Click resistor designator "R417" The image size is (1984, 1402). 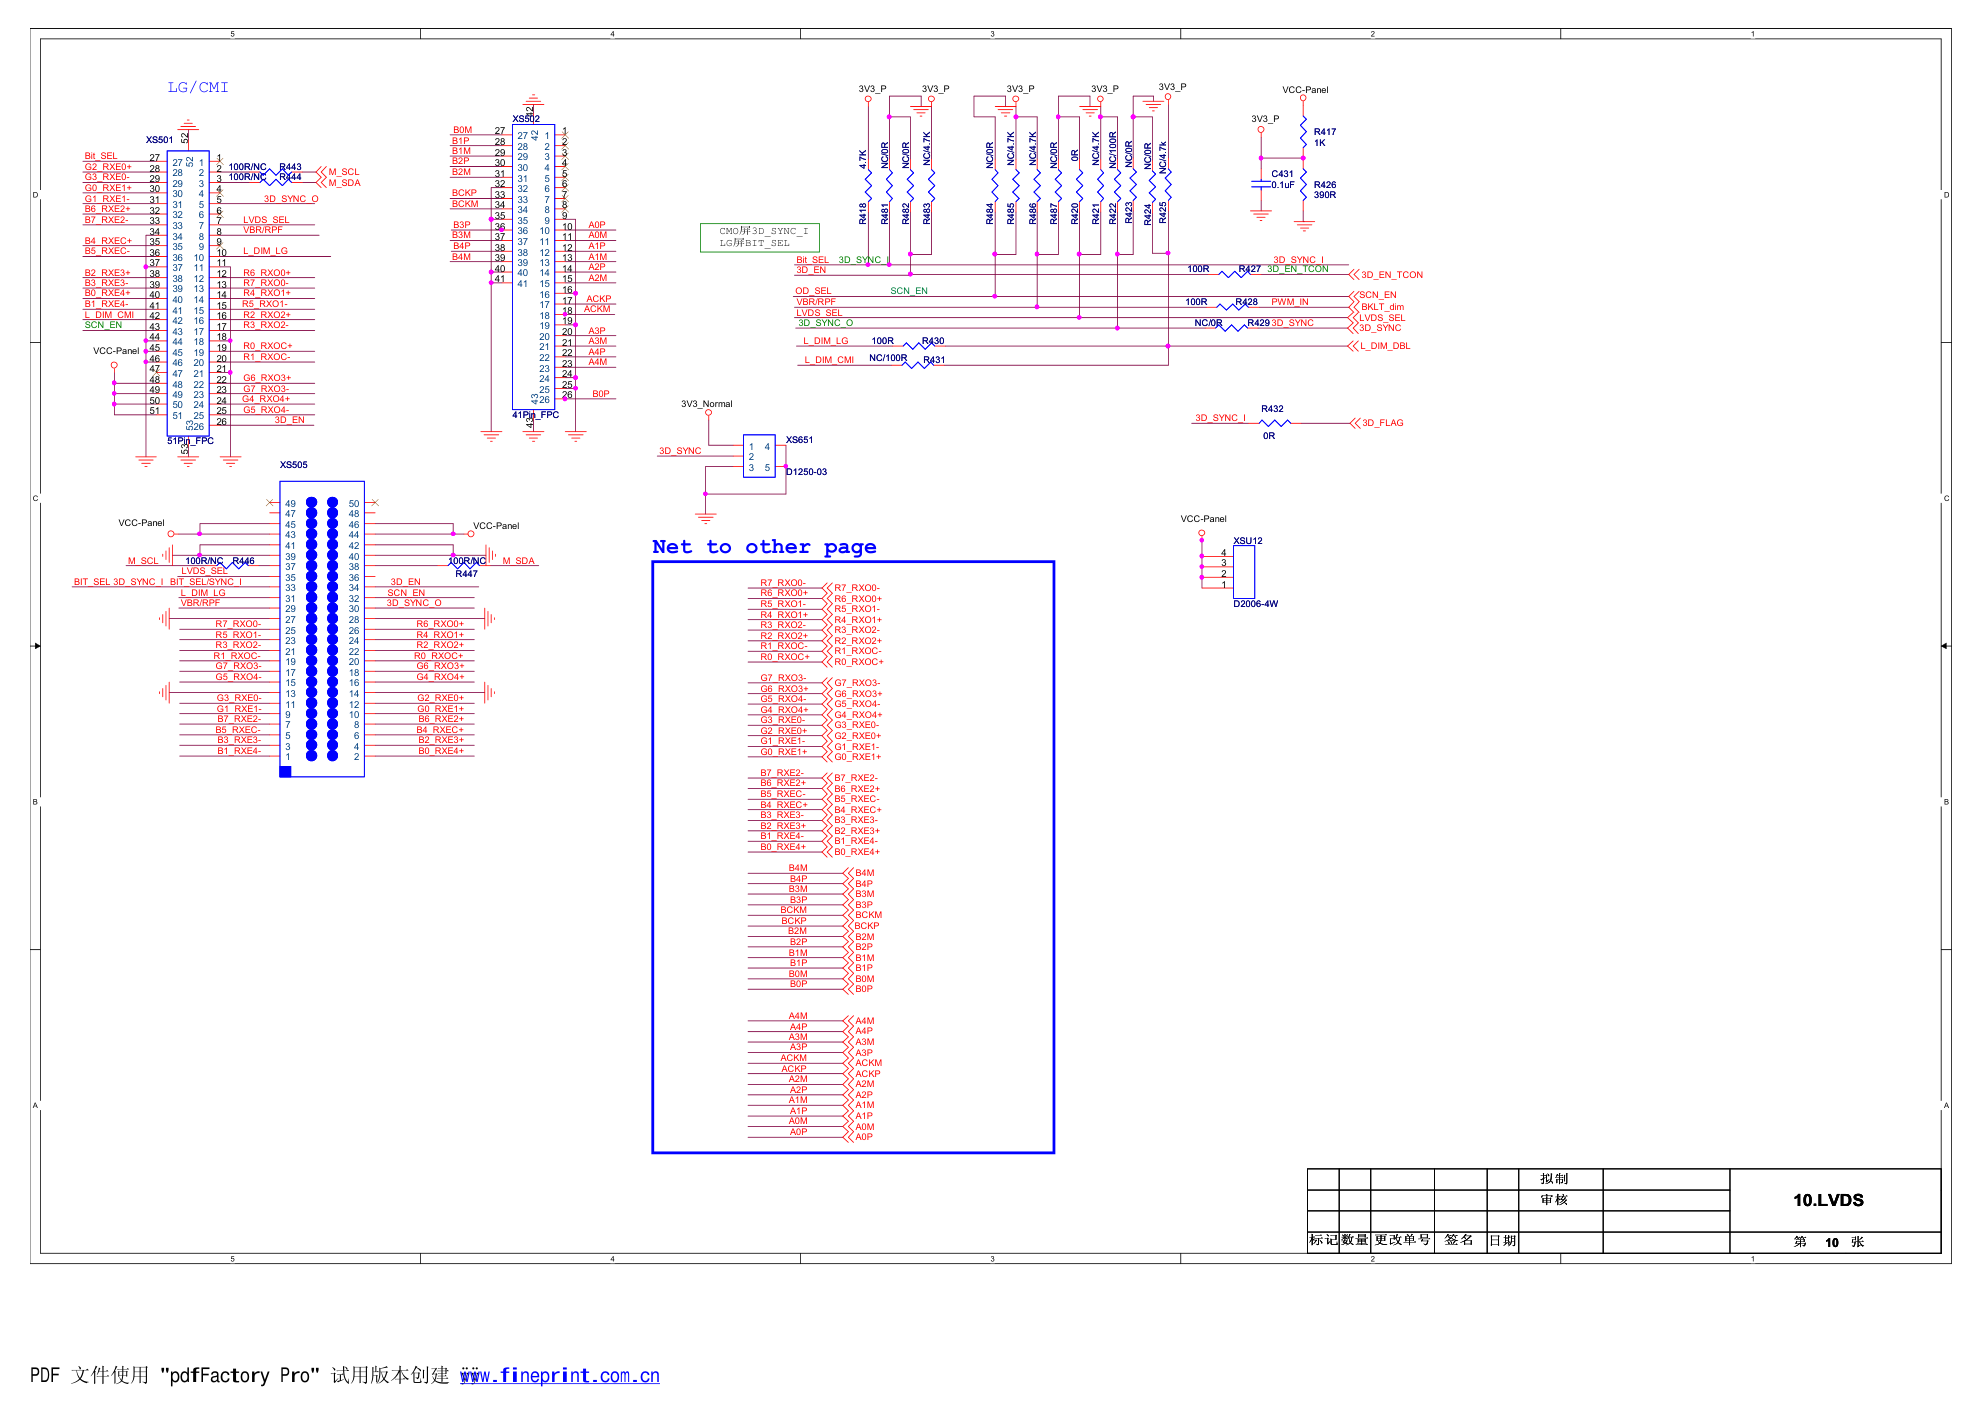1324,132
